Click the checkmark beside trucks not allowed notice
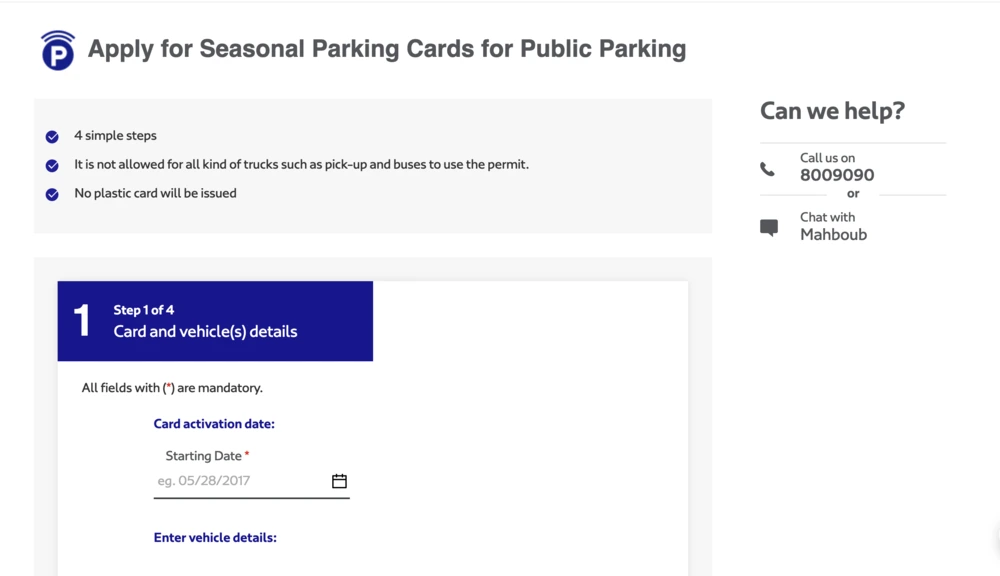The image size is (1000, 576). pyautogui.click(x=52, y=165)
